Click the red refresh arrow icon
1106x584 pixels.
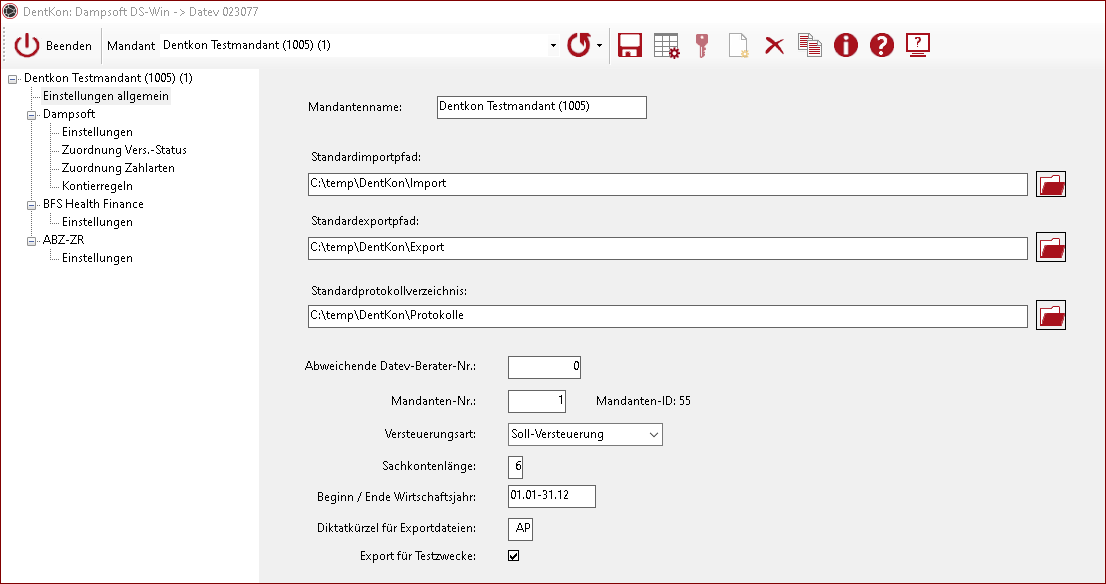(x=579, y=46)
